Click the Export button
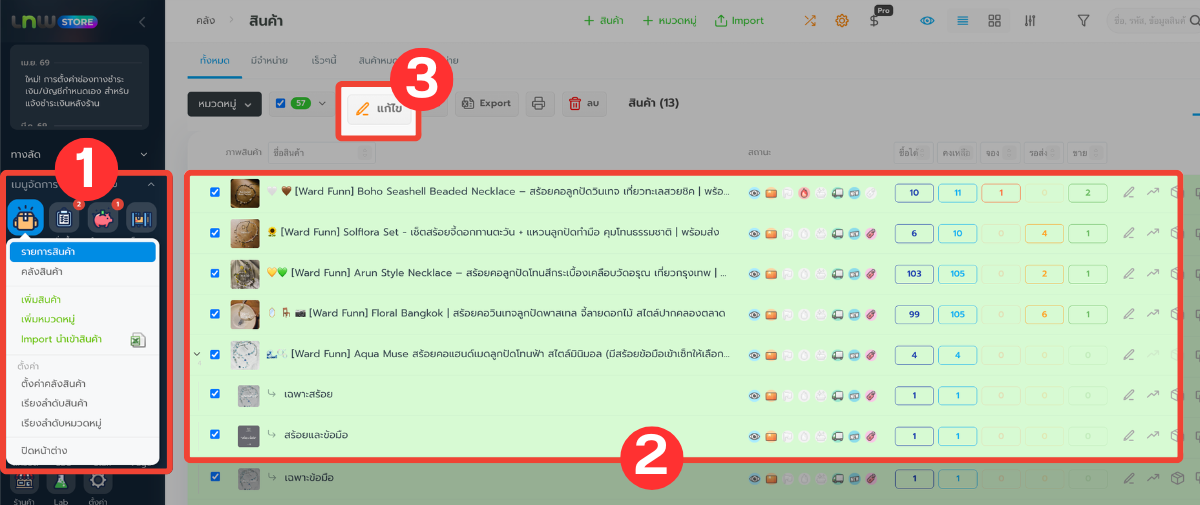The width and height of the screenshot is (1200, 505). (x=486, y=103)
